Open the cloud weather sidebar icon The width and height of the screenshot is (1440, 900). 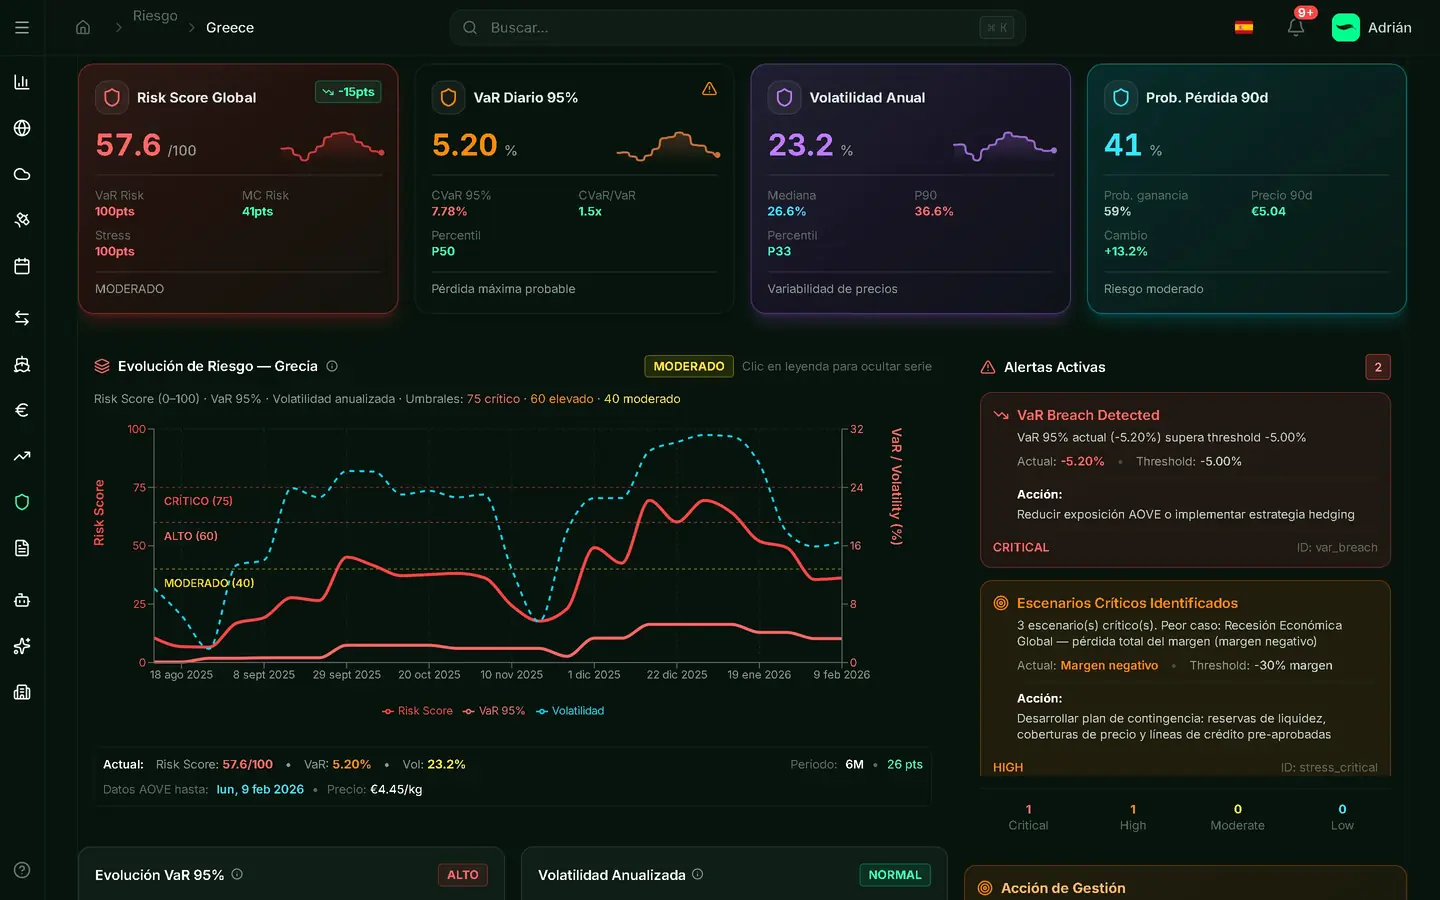(x=22, y=174)
